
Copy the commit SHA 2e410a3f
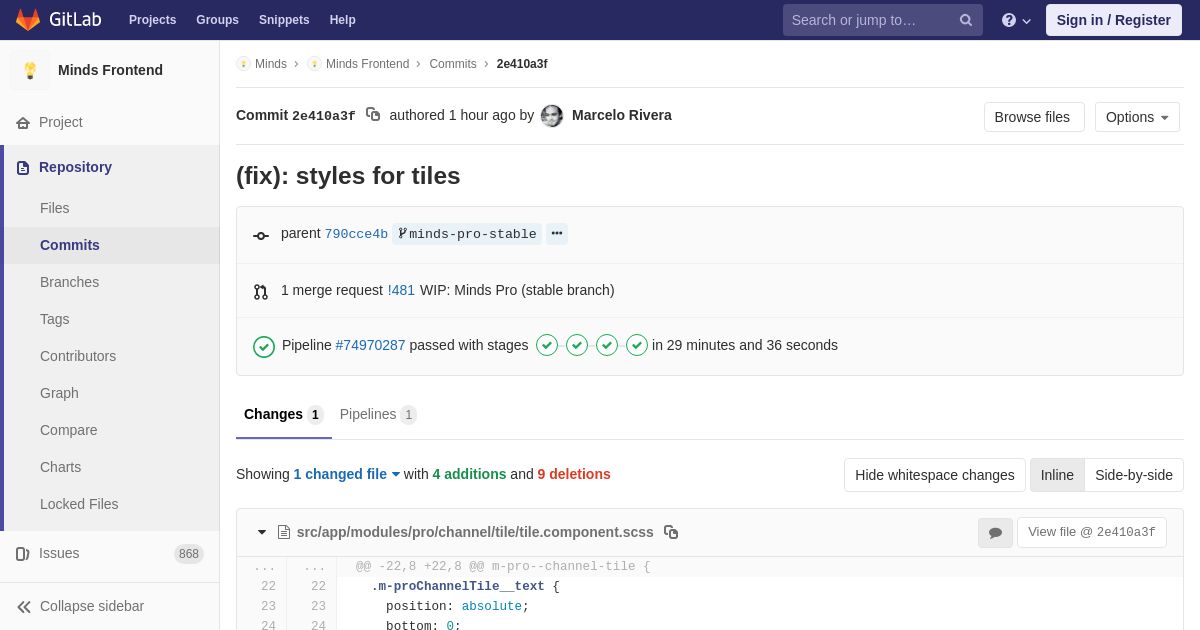373,115
